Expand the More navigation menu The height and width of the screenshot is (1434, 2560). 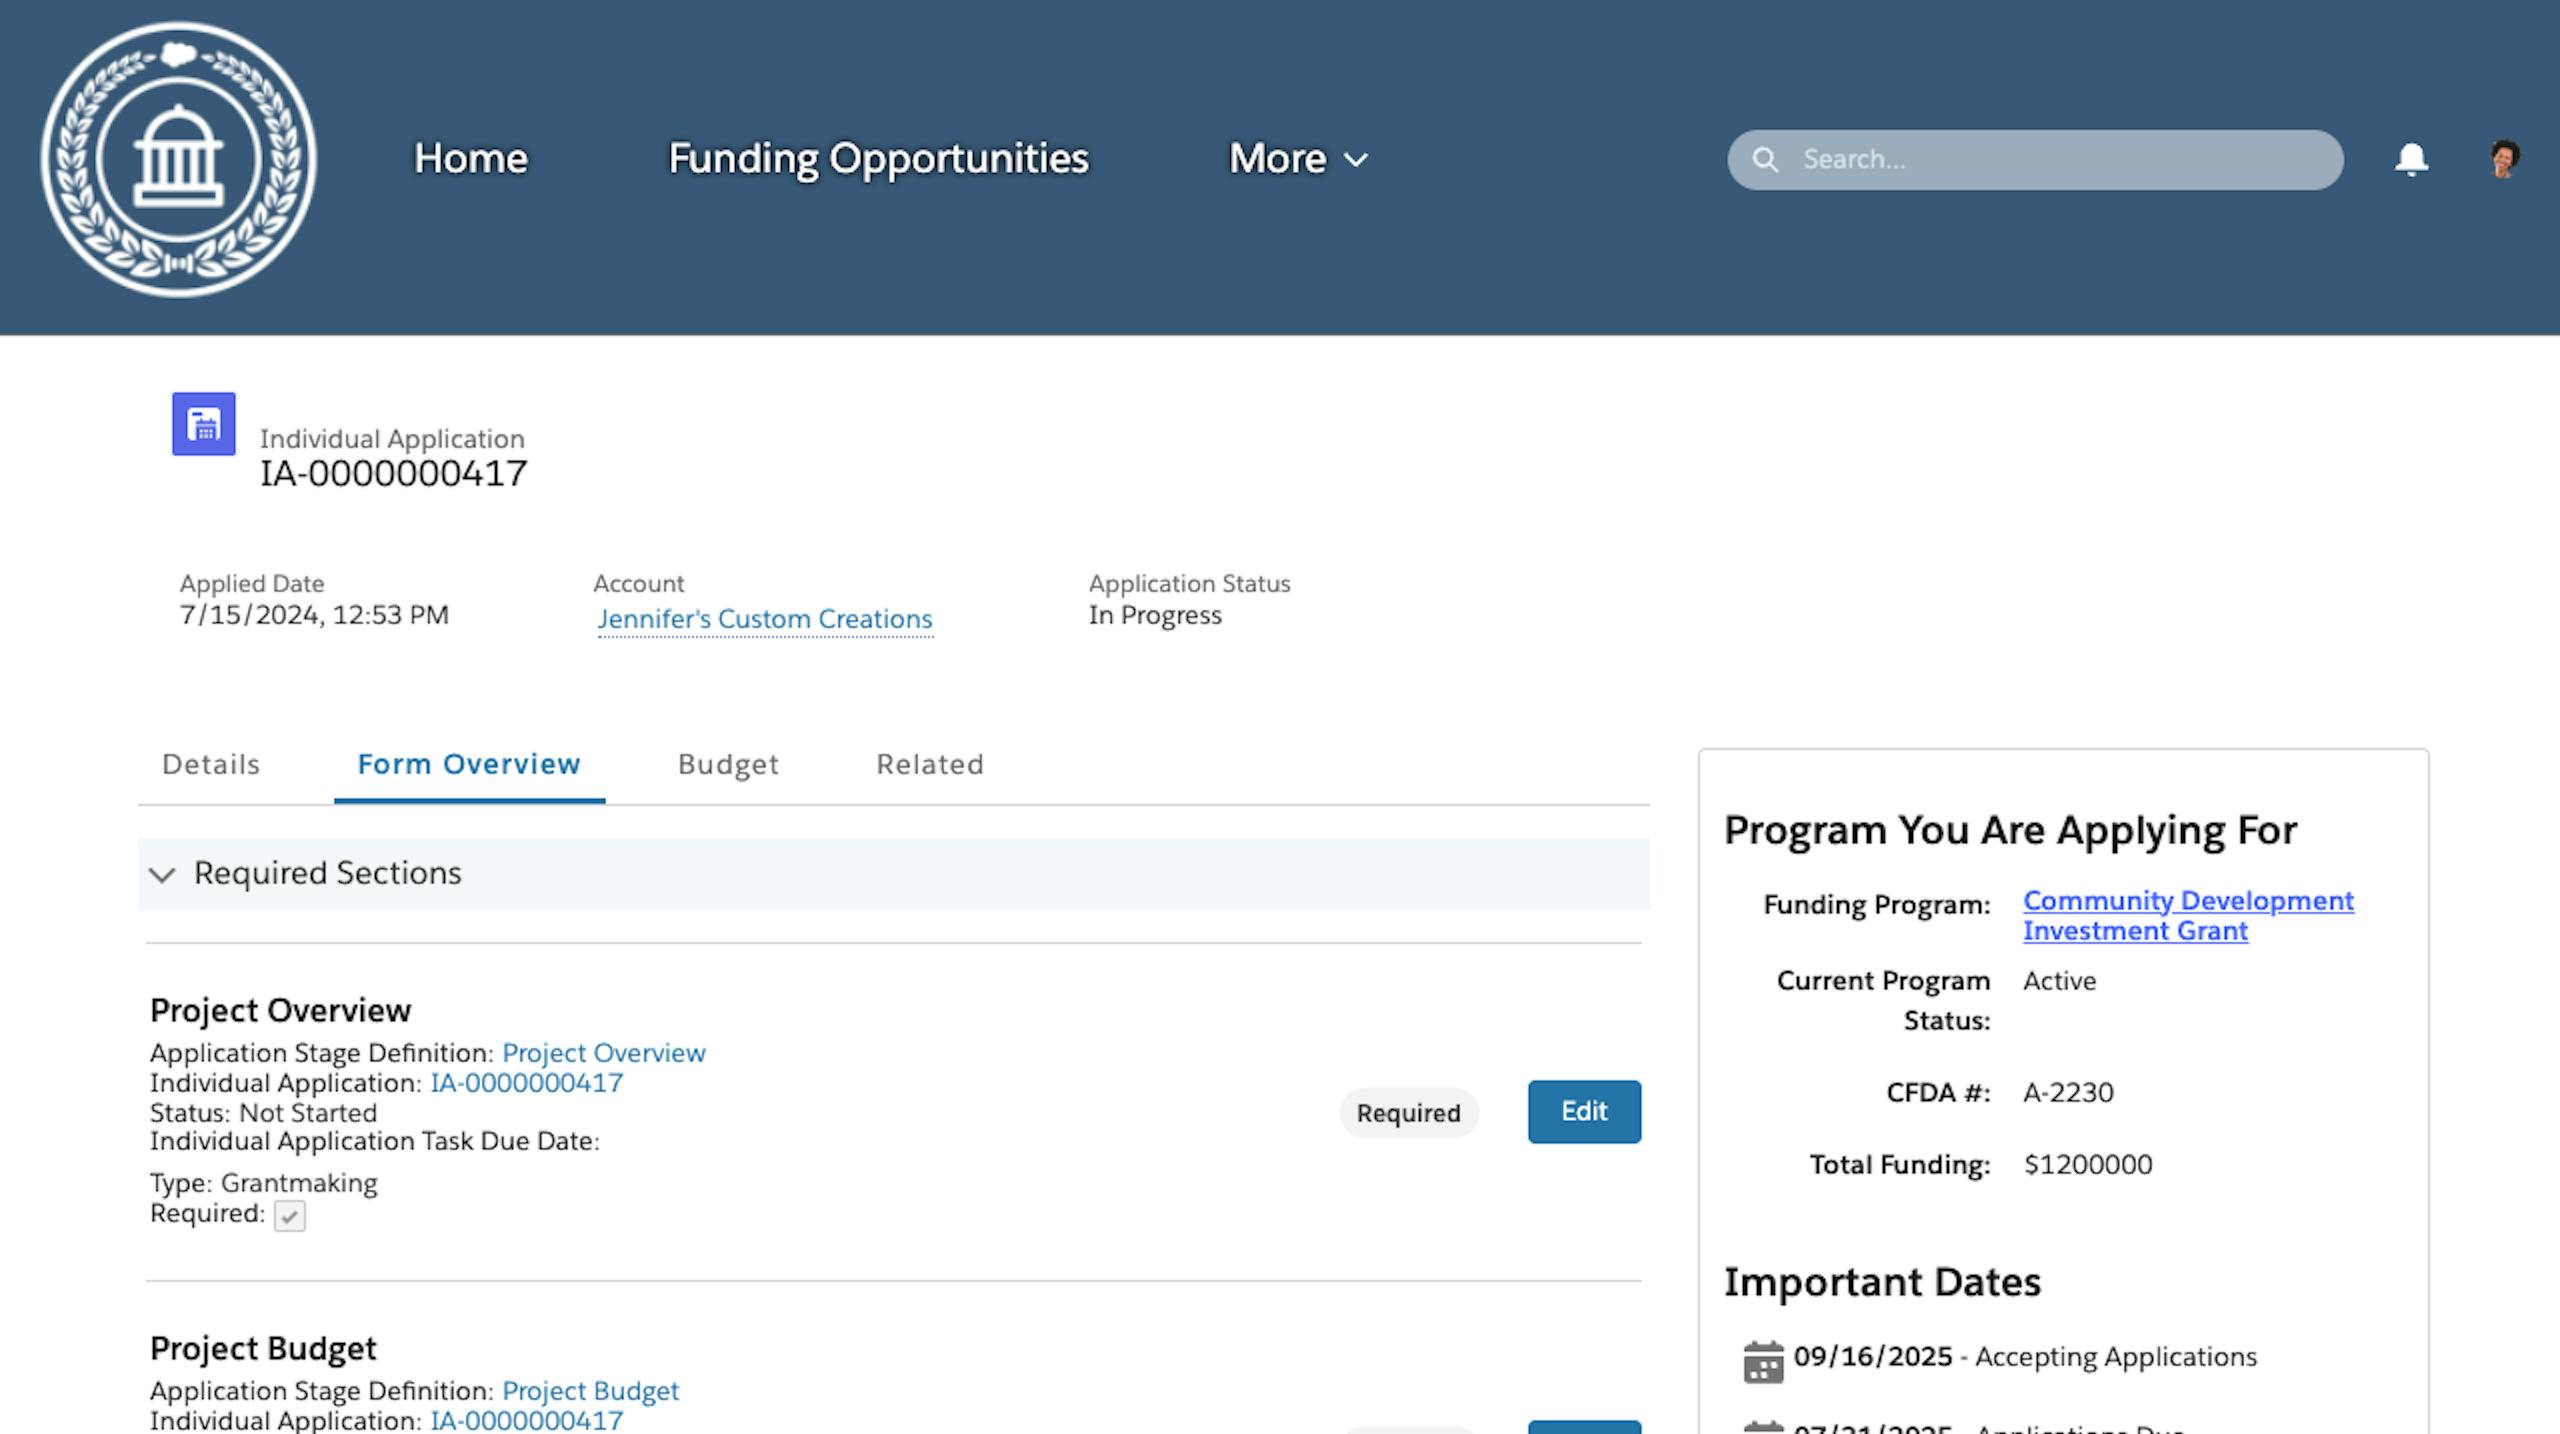[1297, 159]
